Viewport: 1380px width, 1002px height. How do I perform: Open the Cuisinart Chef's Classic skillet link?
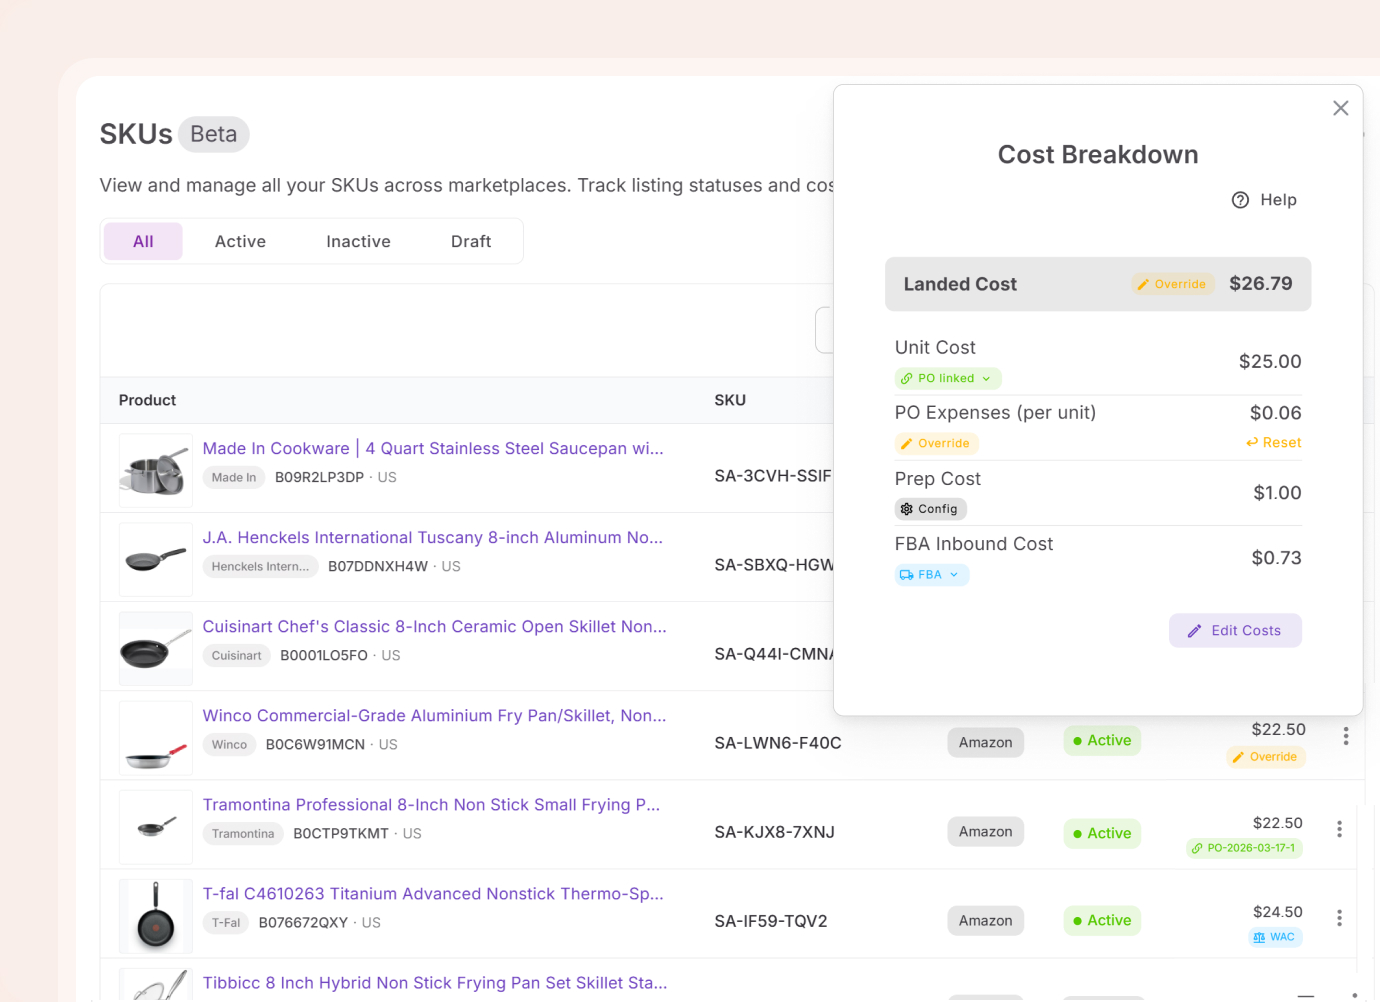click(434, 626)
